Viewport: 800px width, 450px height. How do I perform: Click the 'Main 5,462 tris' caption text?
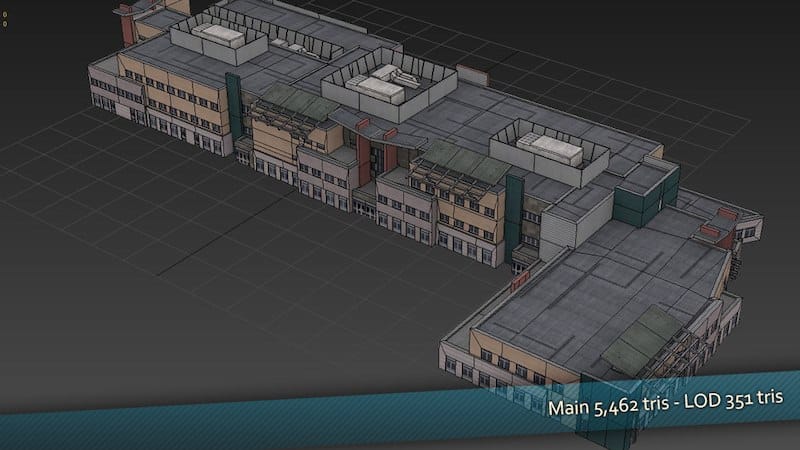pyautogui.click(x=610, y=408)
